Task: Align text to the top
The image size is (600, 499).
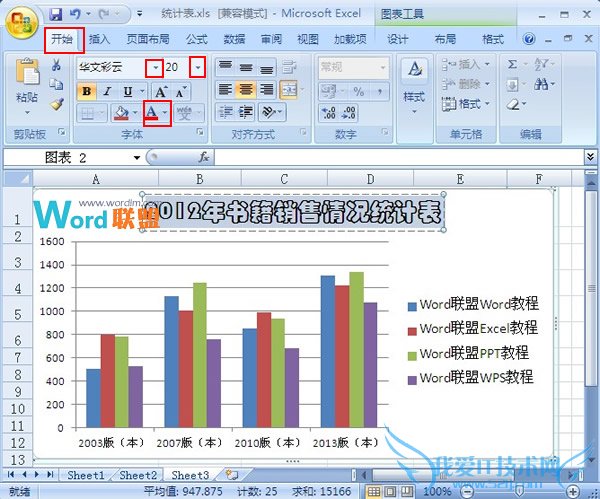Action: click(225, 67)
